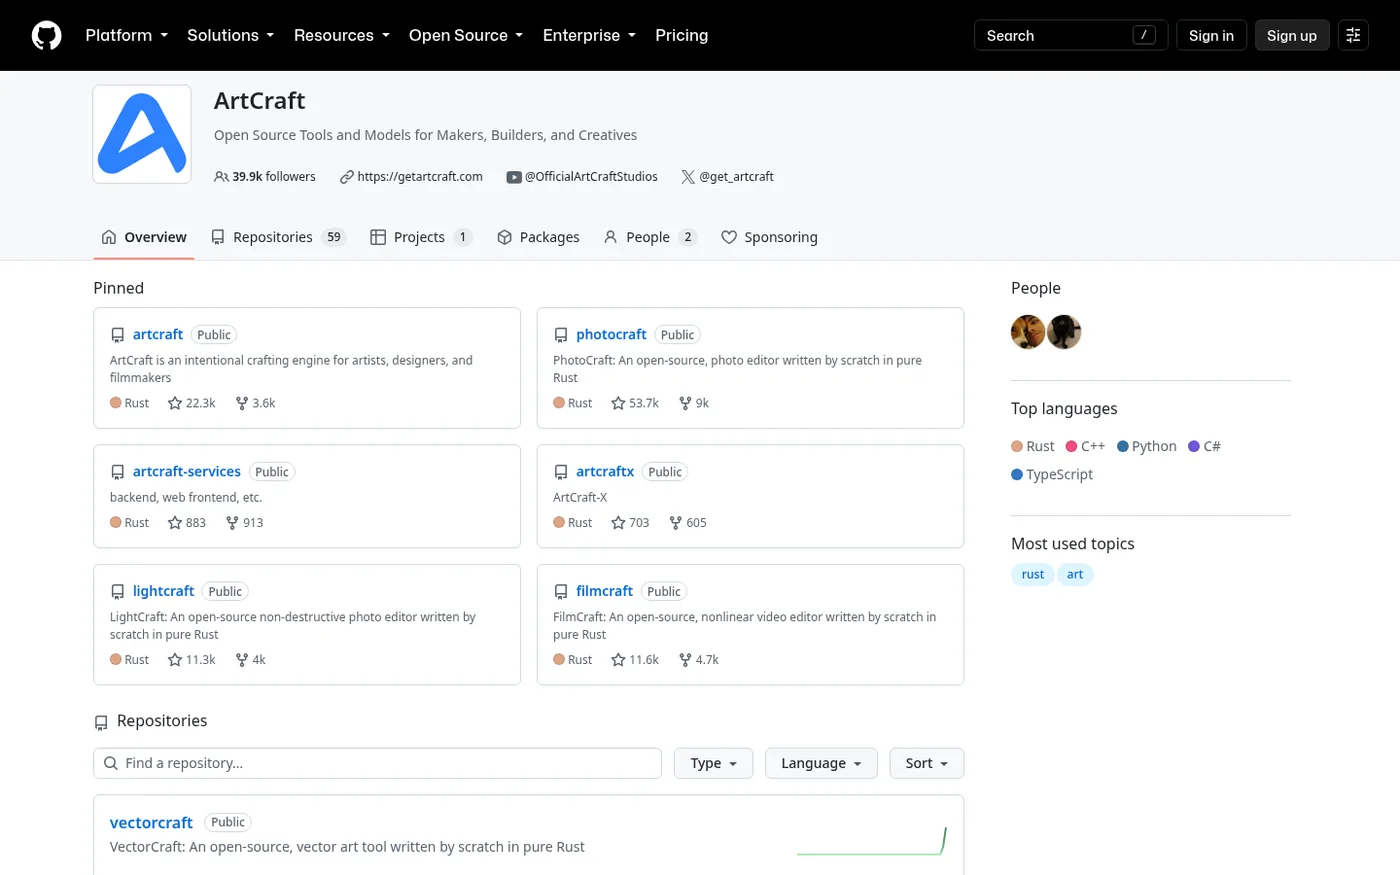Open the vectorcraft repository link
Viewport: 1400px width, 875px height.
[x=151, y=822]
